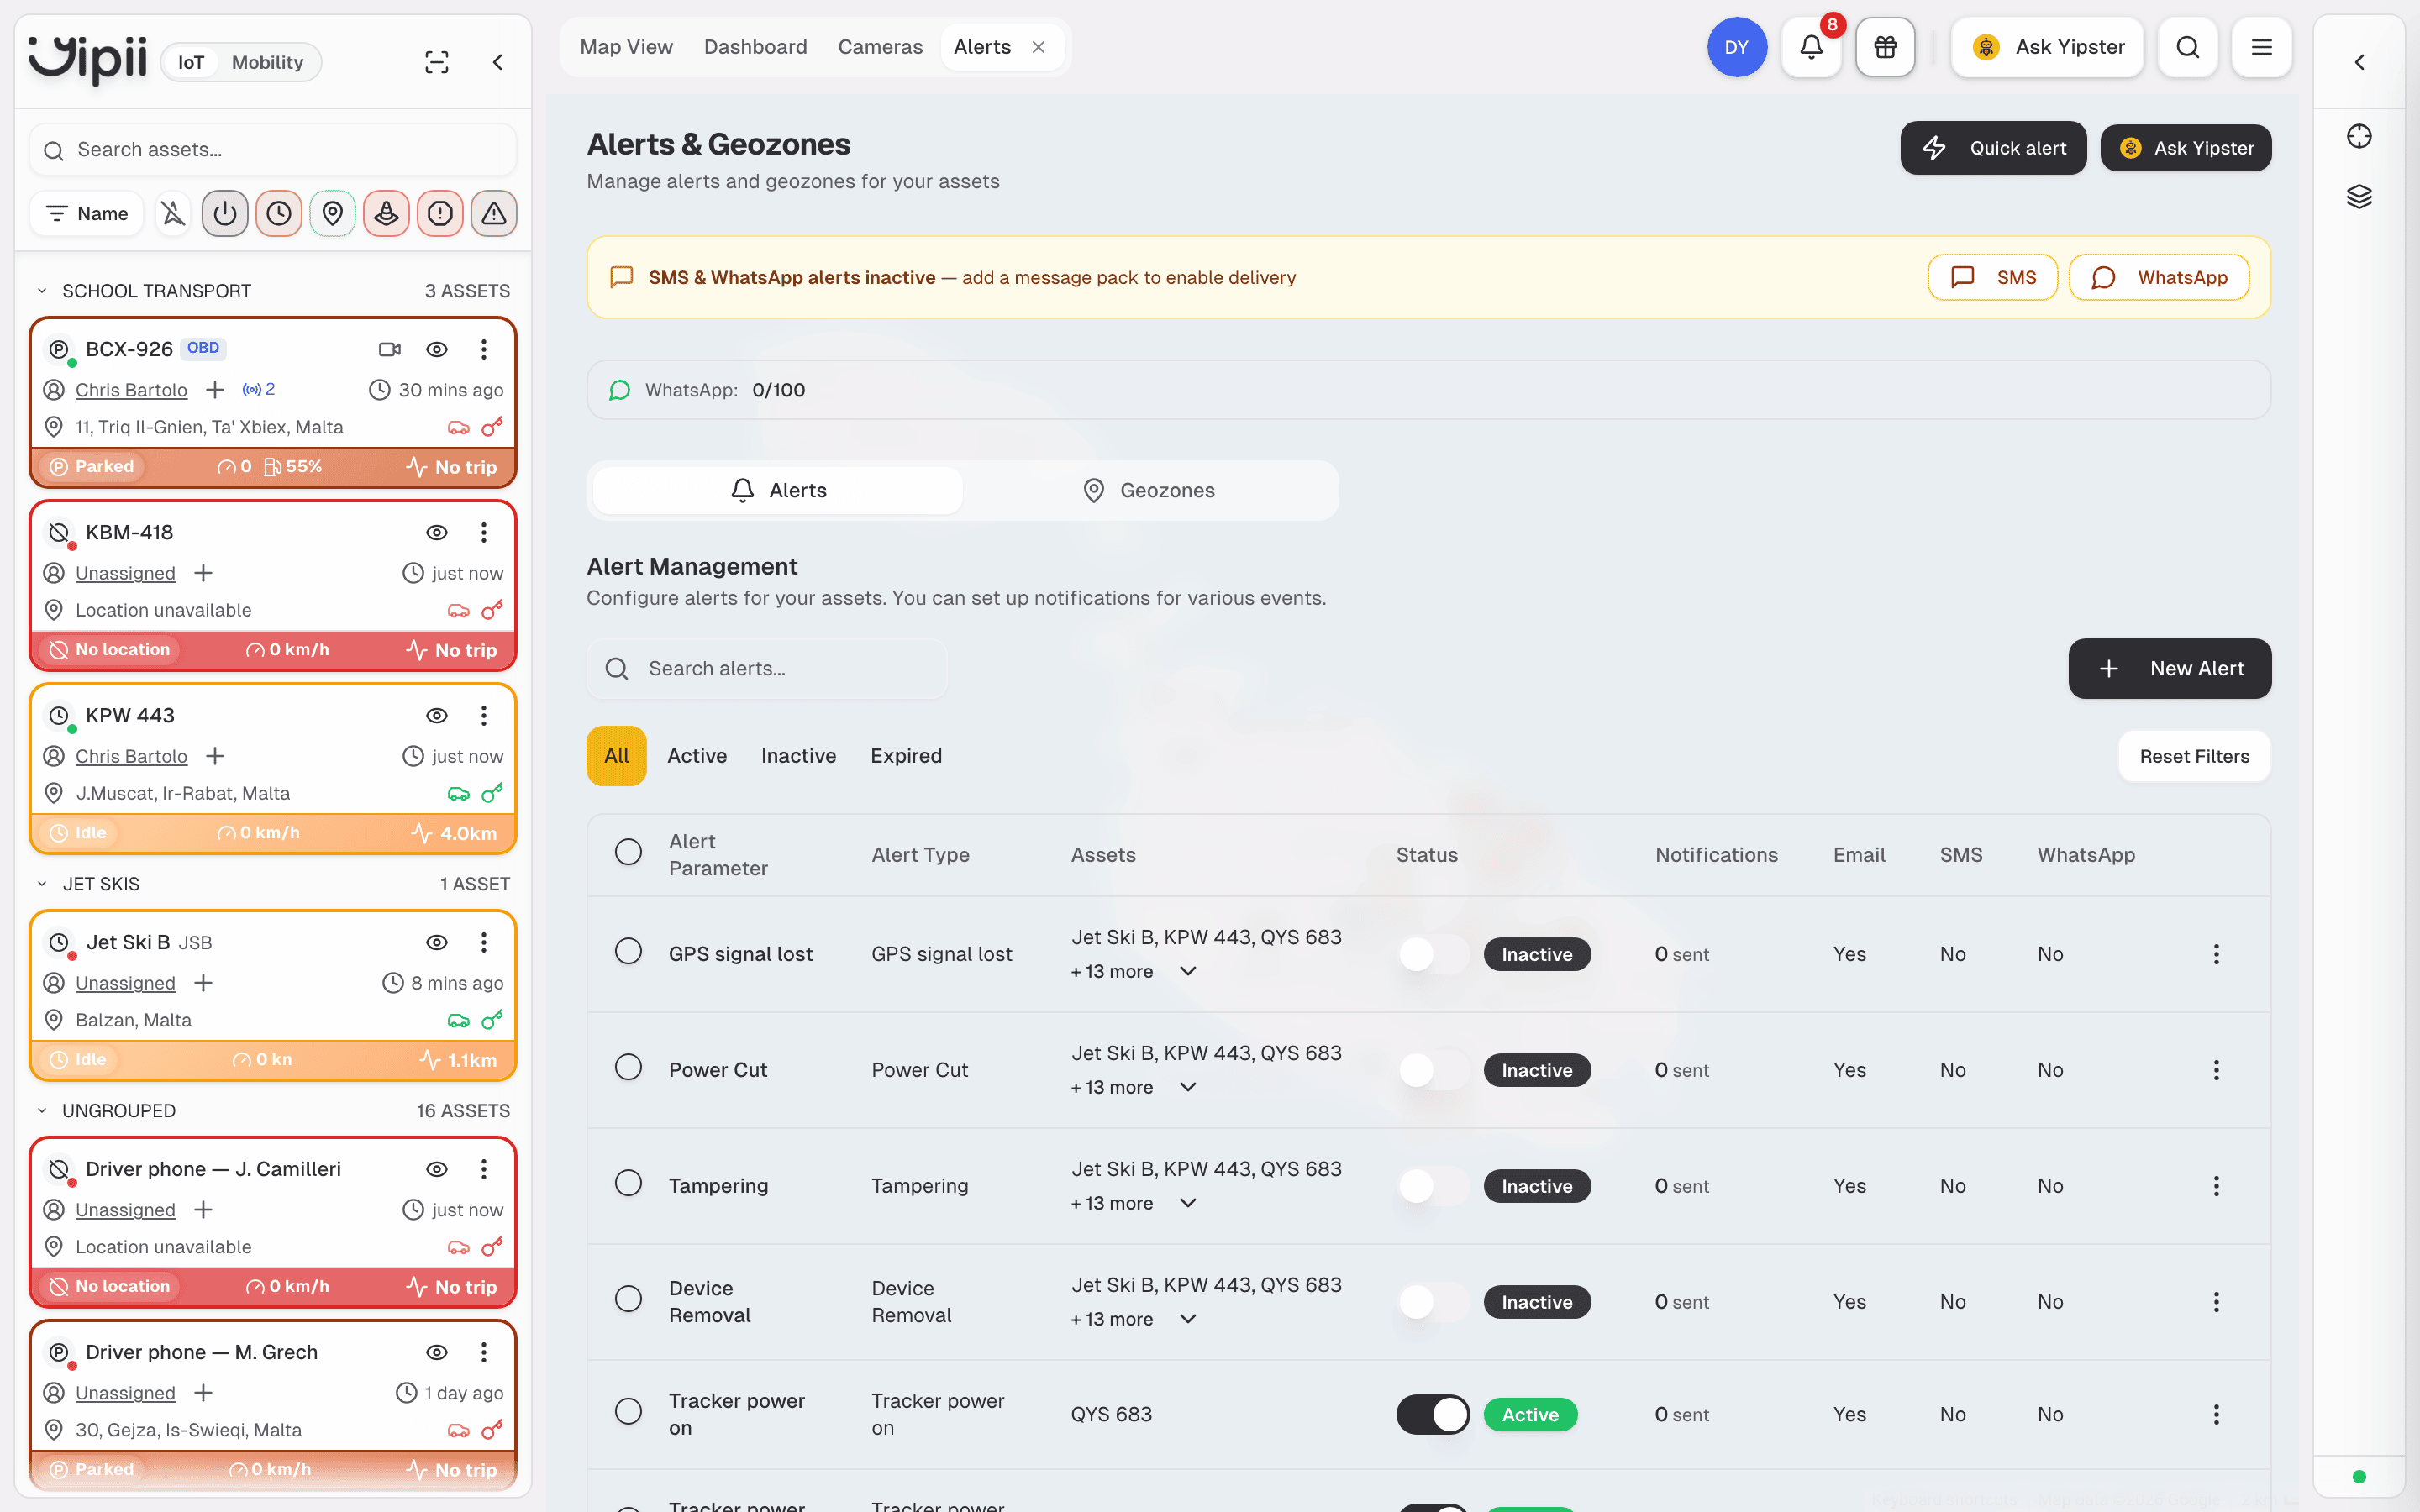Switch to Mobility mode
The width and height of the screenshot is (2420, 1512).
click(267, 62)
